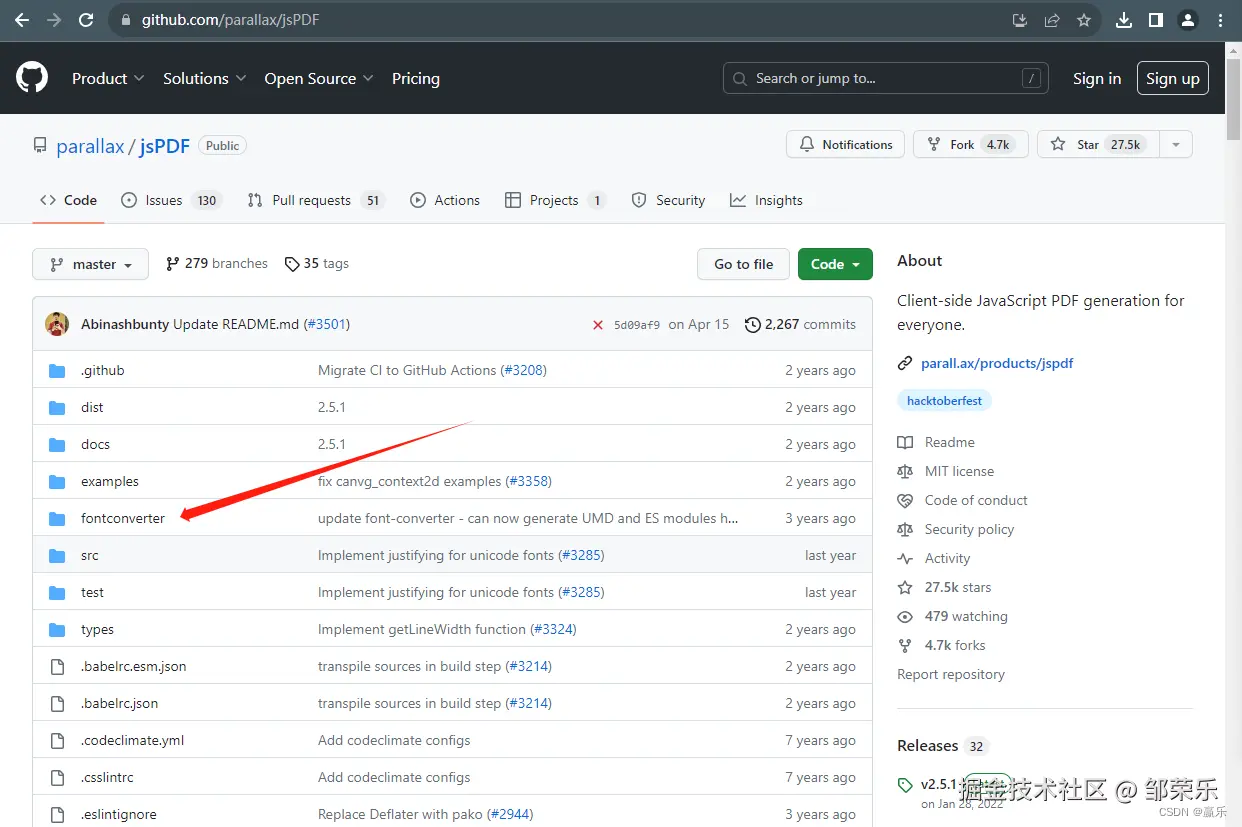
Task: Click hacktoberfest topic tag
Action: pyautogui.click(x=944, y=401)
